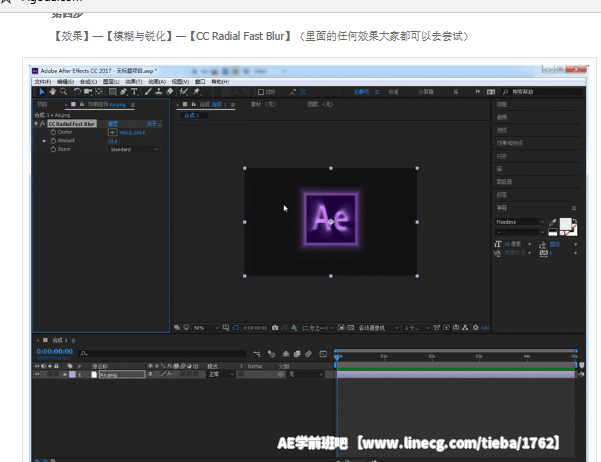The image size is (601, 462).
Task: Click the timeline current time 0:00:00:00
Action: point(54,351)
